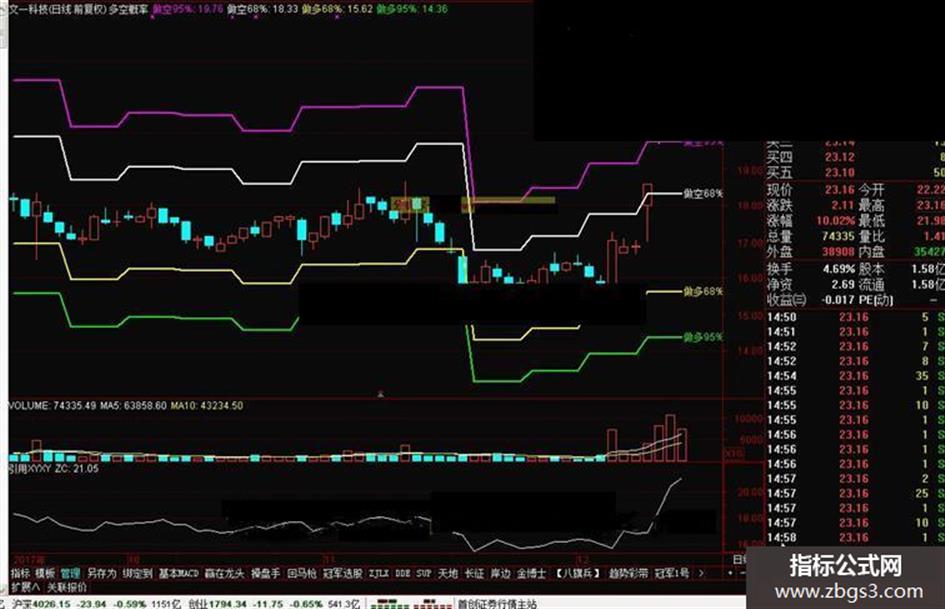Click the 做多95%: 14.36 legend value
945x609 pixels.
coord(412,8)
